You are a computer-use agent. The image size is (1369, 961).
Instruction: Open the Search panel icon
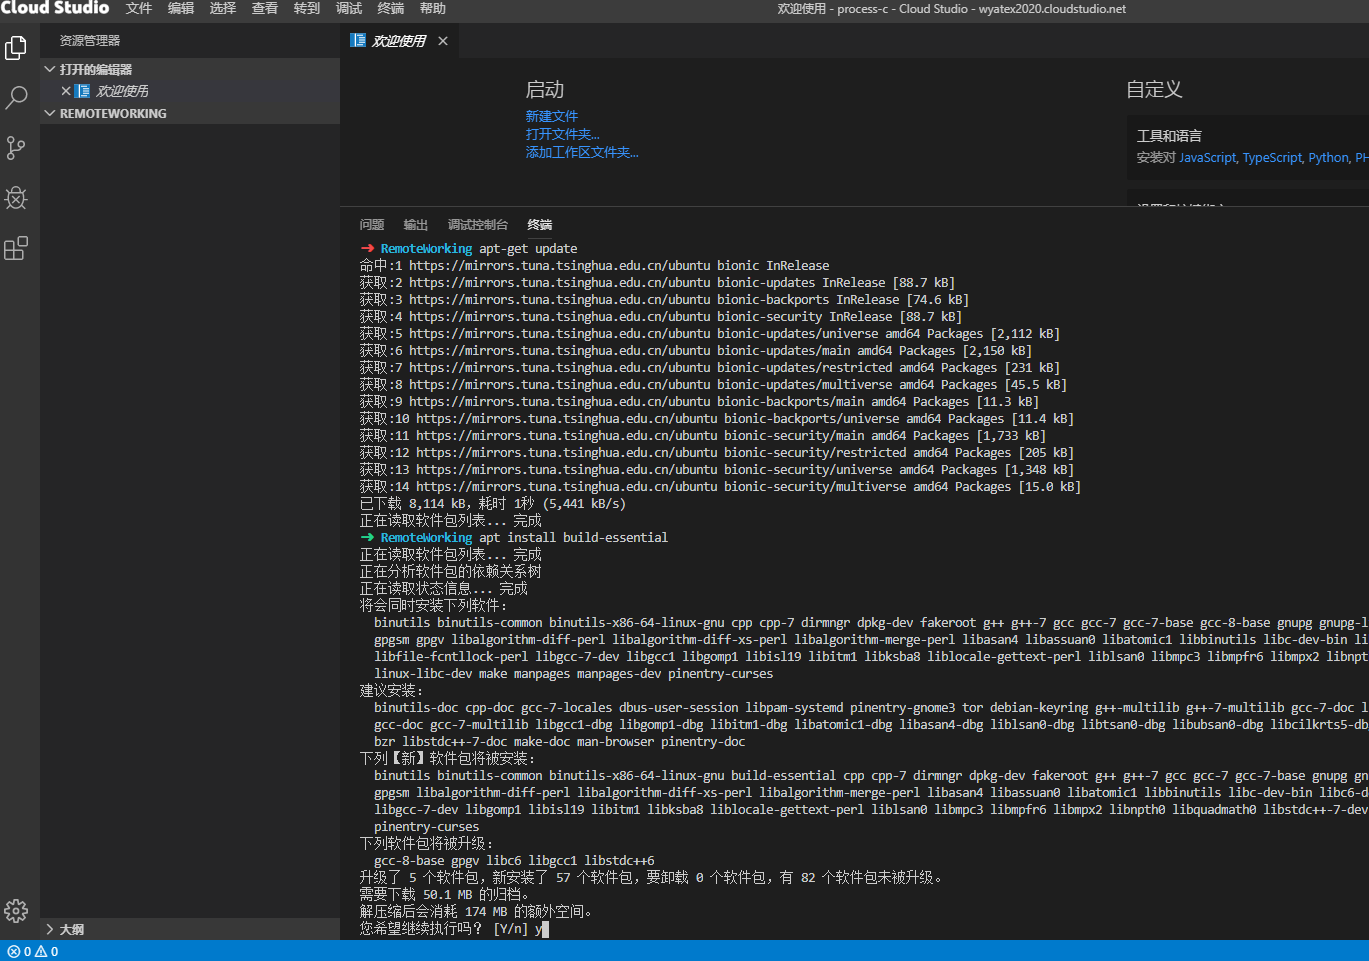click(16, 98)
